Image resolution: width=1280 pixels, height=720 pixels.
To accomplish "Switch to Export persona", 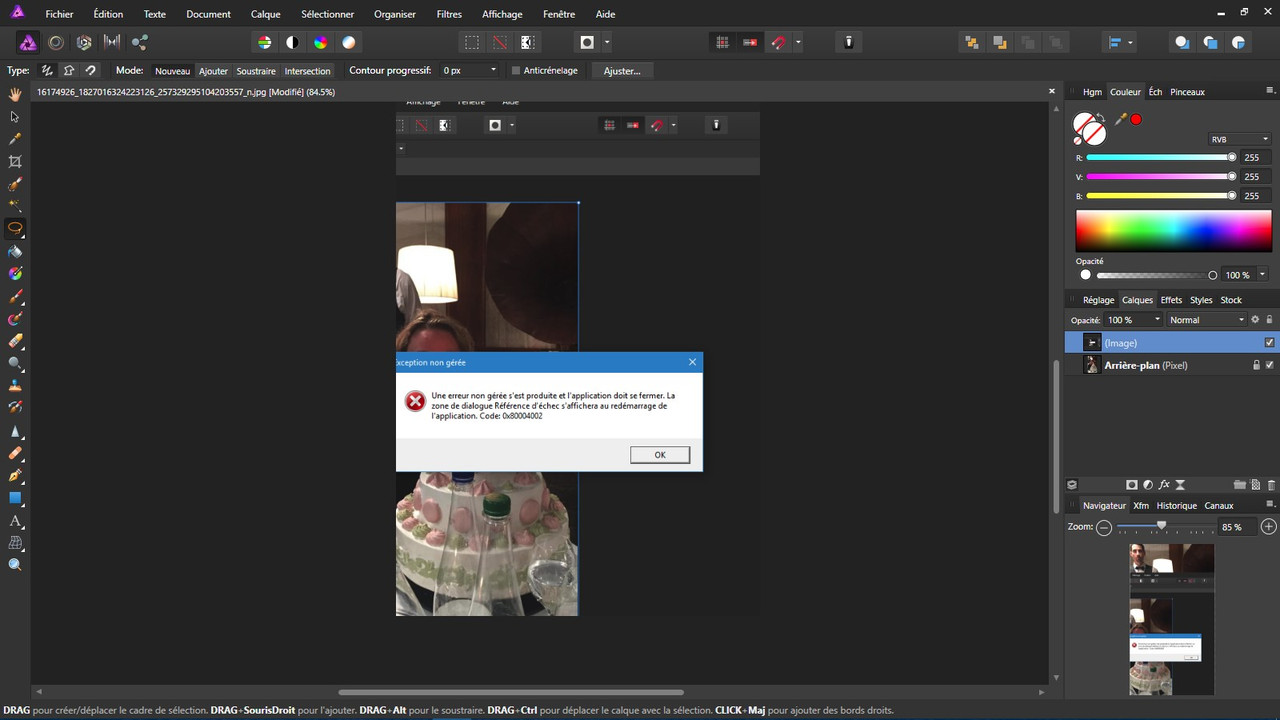I will 140,42.
